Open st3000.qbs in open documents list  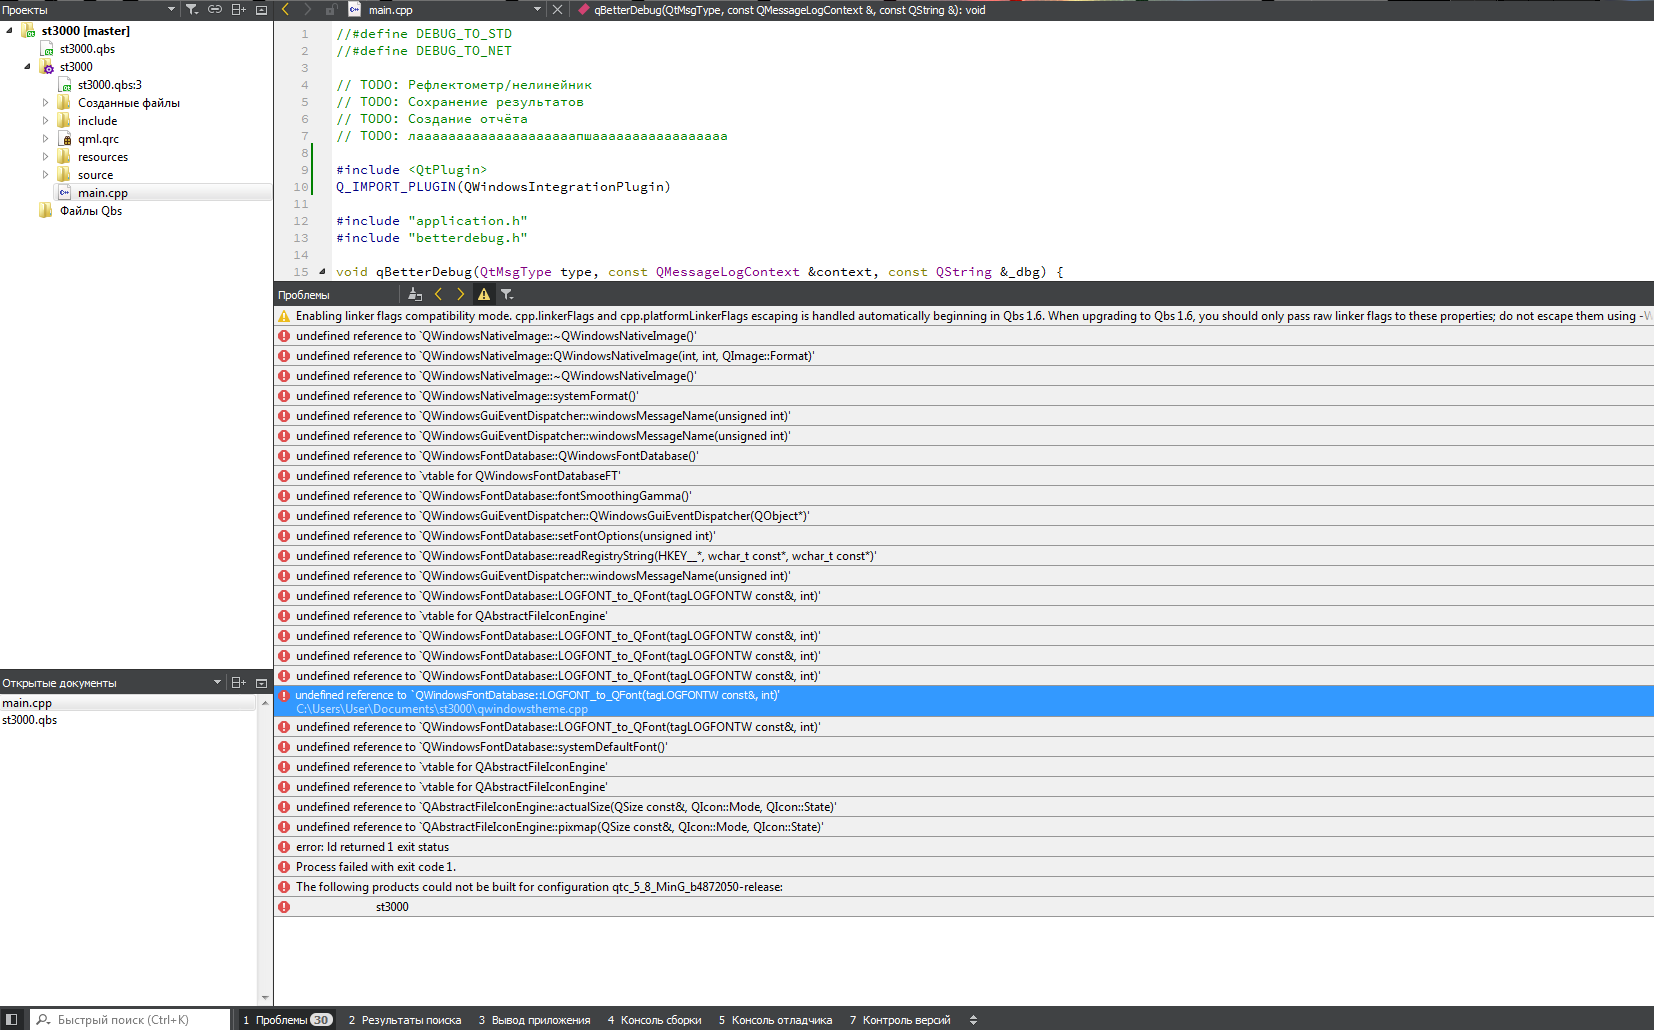(x=128, y=720)
